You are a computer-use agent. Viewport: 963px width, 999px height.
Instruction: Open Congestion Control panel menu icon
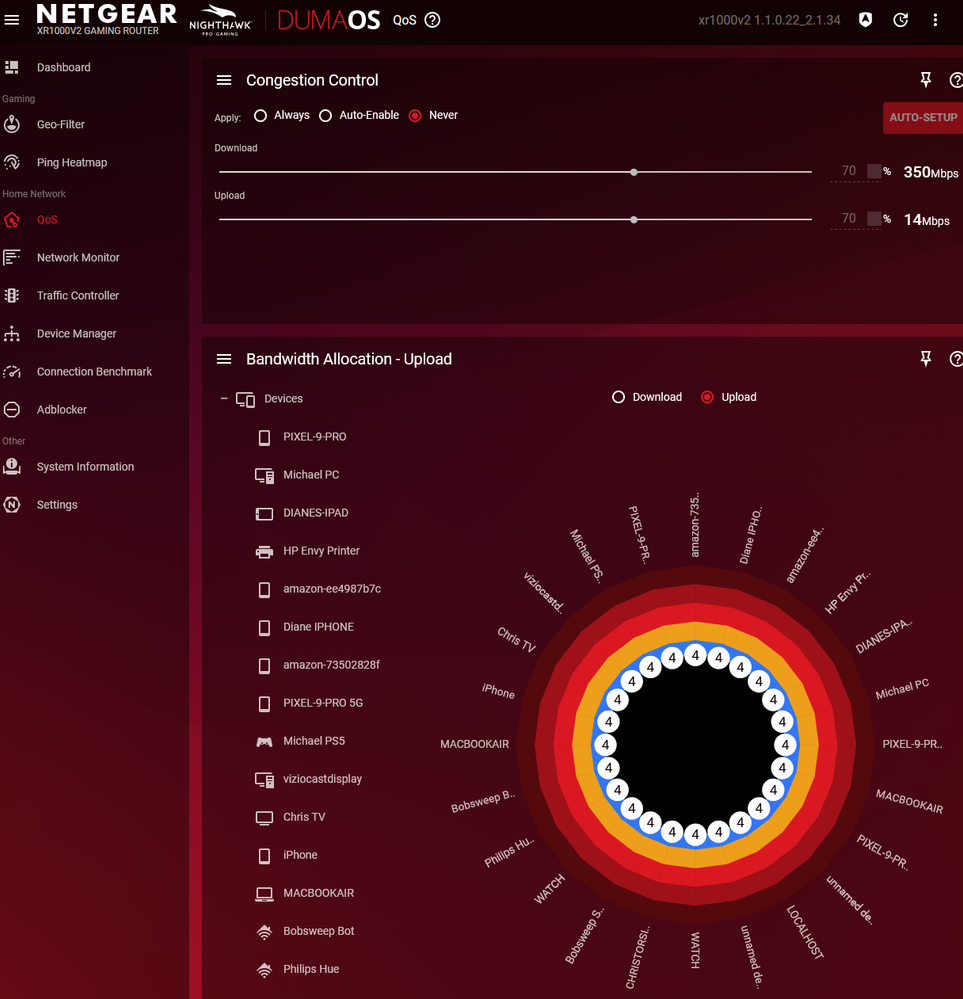[x=224, y=80]
